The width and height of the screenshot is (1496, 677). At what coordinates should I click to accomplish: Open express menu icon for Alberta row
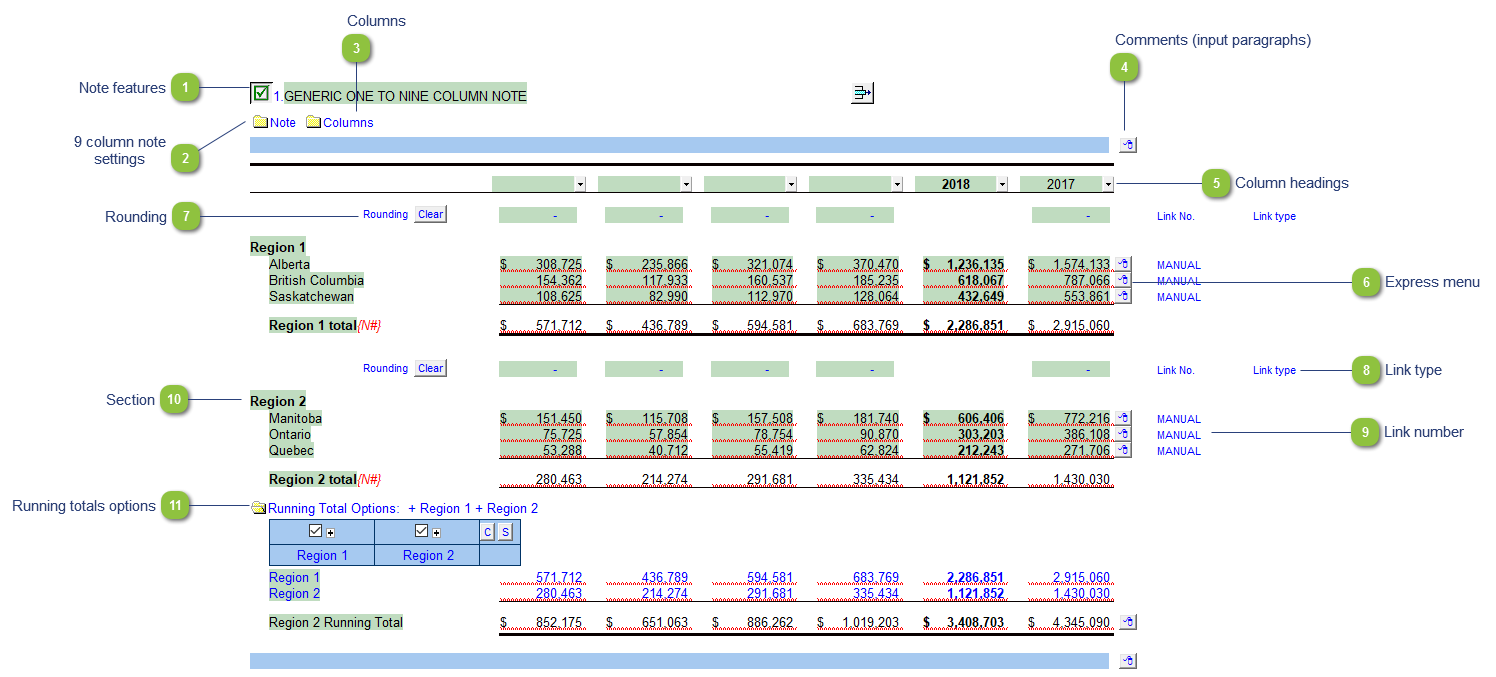point(1123,264)
